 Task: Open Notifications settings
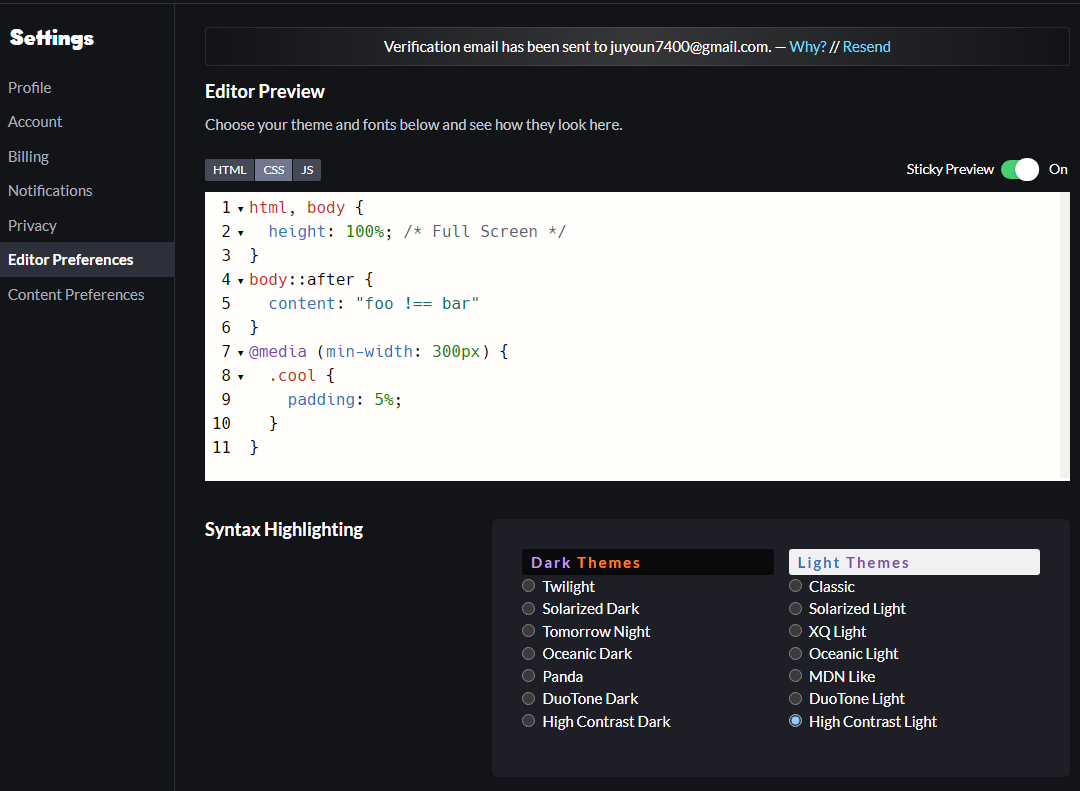pyautogui.click(x=50, y=191)
